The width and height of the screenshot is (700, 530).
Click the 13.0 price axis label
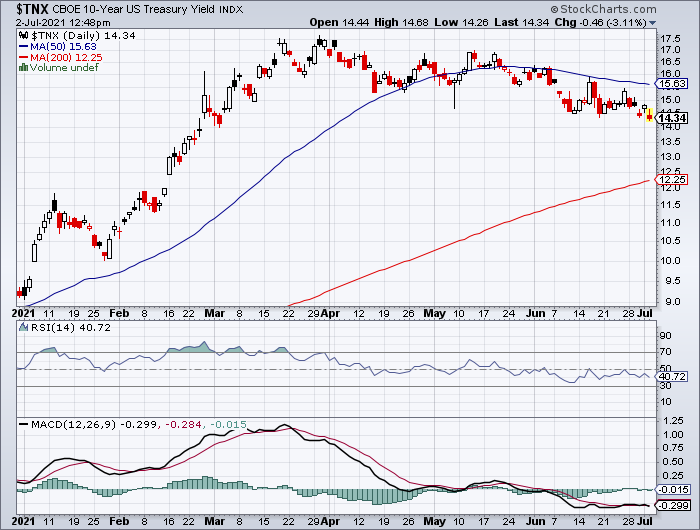pyautogui.click(x=670, y=157)
